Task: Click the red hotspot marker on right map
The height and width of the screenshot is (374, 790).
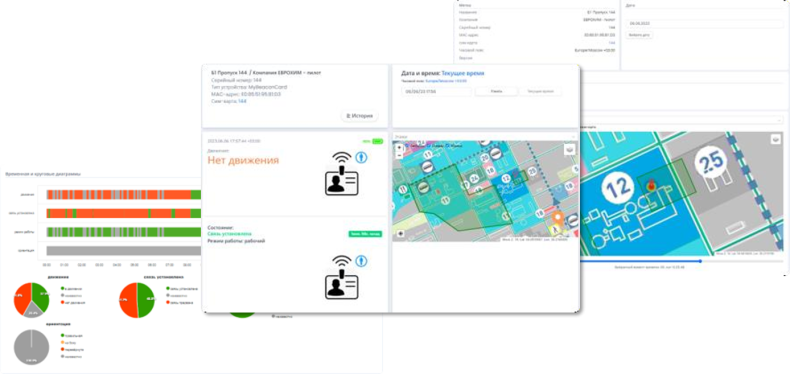Action: [650, 185]
